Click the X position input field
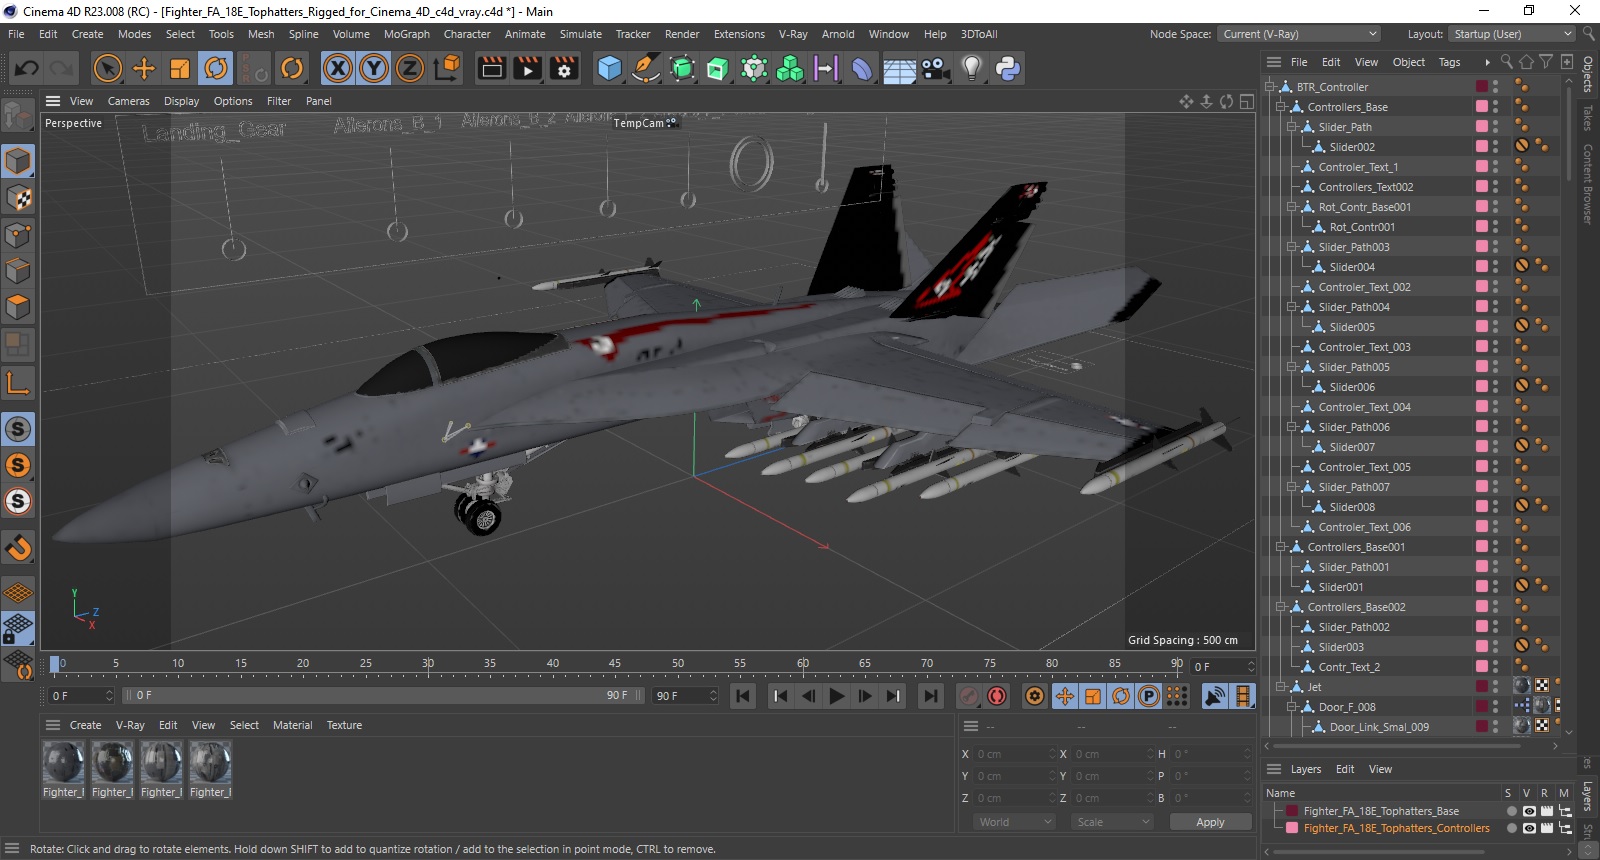1600x860 pixels. [x=1015, y=754]
